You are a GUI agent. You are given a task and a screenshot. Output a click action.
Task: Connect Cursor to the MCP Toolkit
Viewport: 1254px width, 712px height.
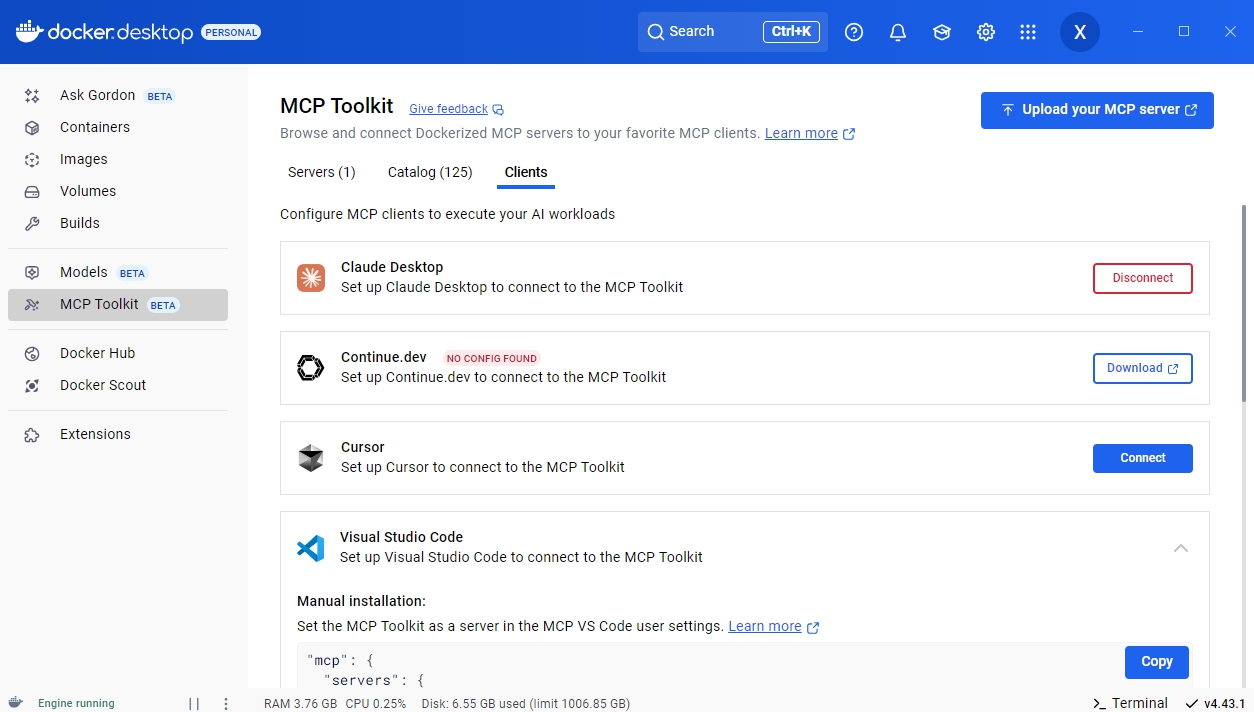coord(1143,458)
